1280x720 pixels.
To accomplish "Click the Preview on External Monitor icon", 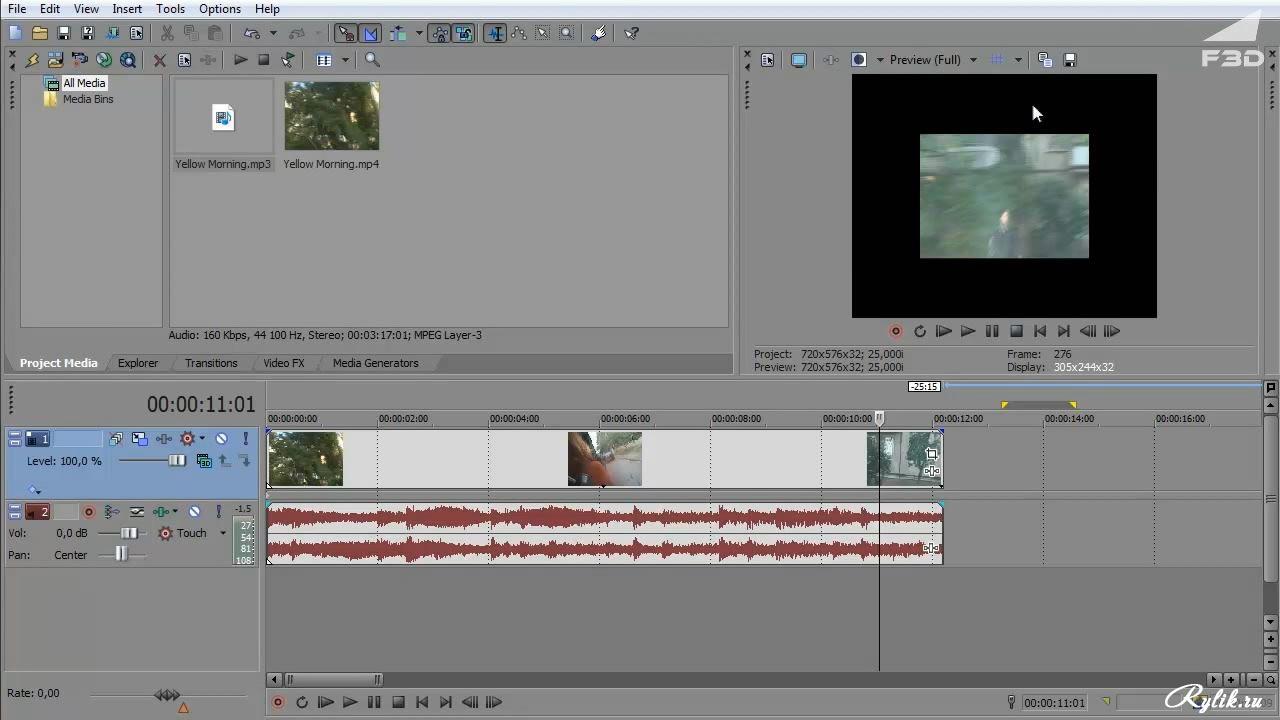I will point(798,60).
